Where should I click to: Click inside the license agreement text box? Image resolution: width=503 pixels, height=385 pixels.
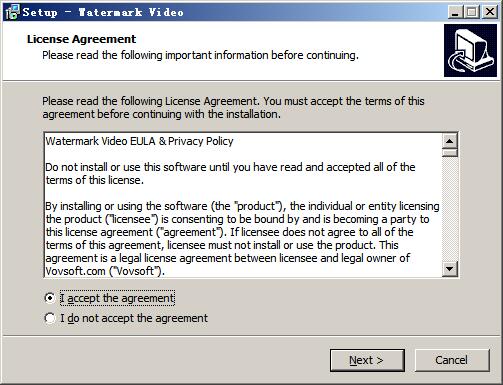243,205
